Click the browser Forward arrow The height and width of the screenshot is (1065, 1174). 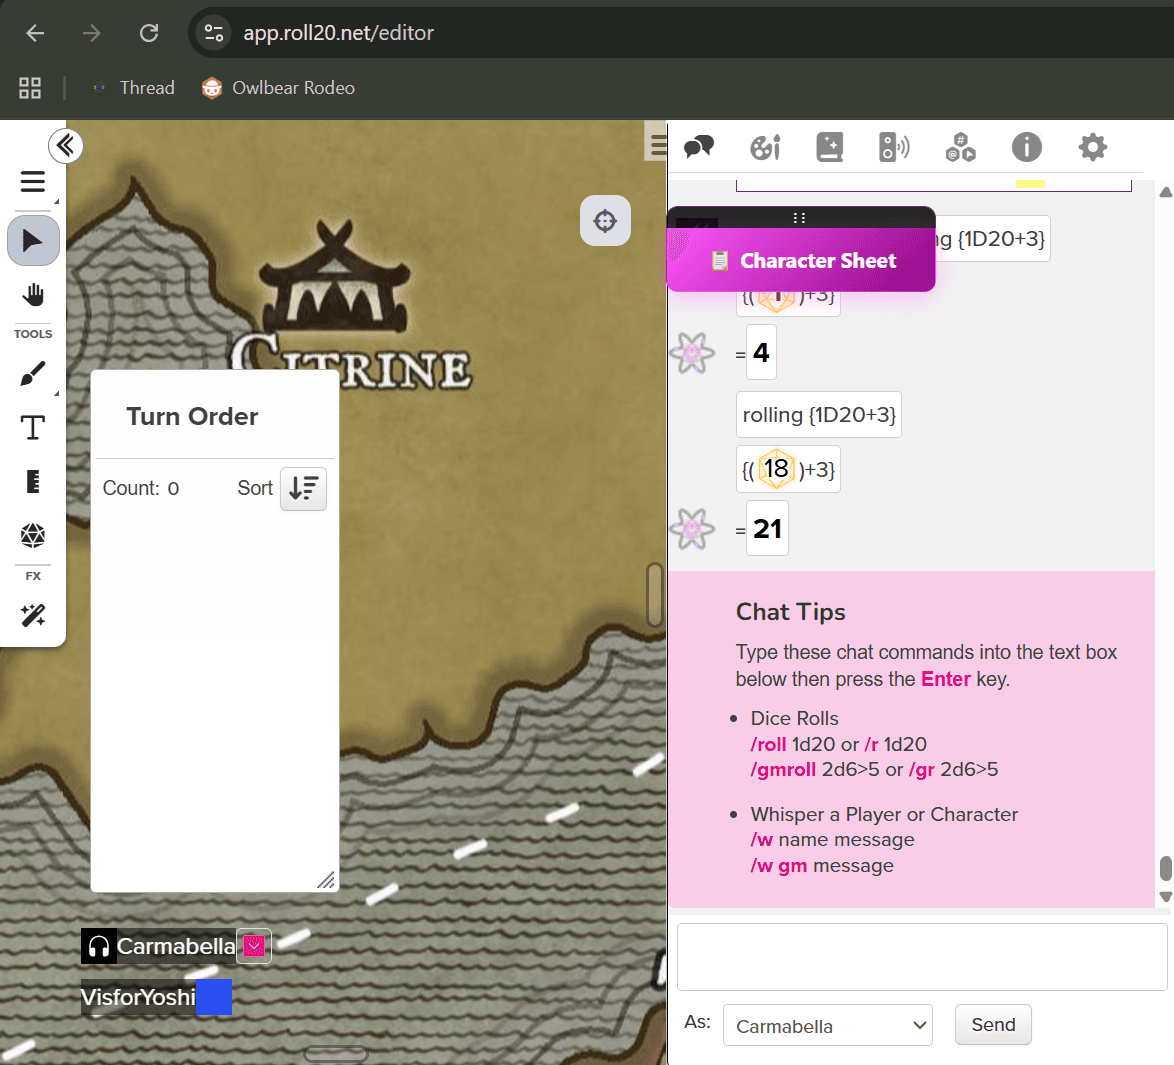click(92, 33)
